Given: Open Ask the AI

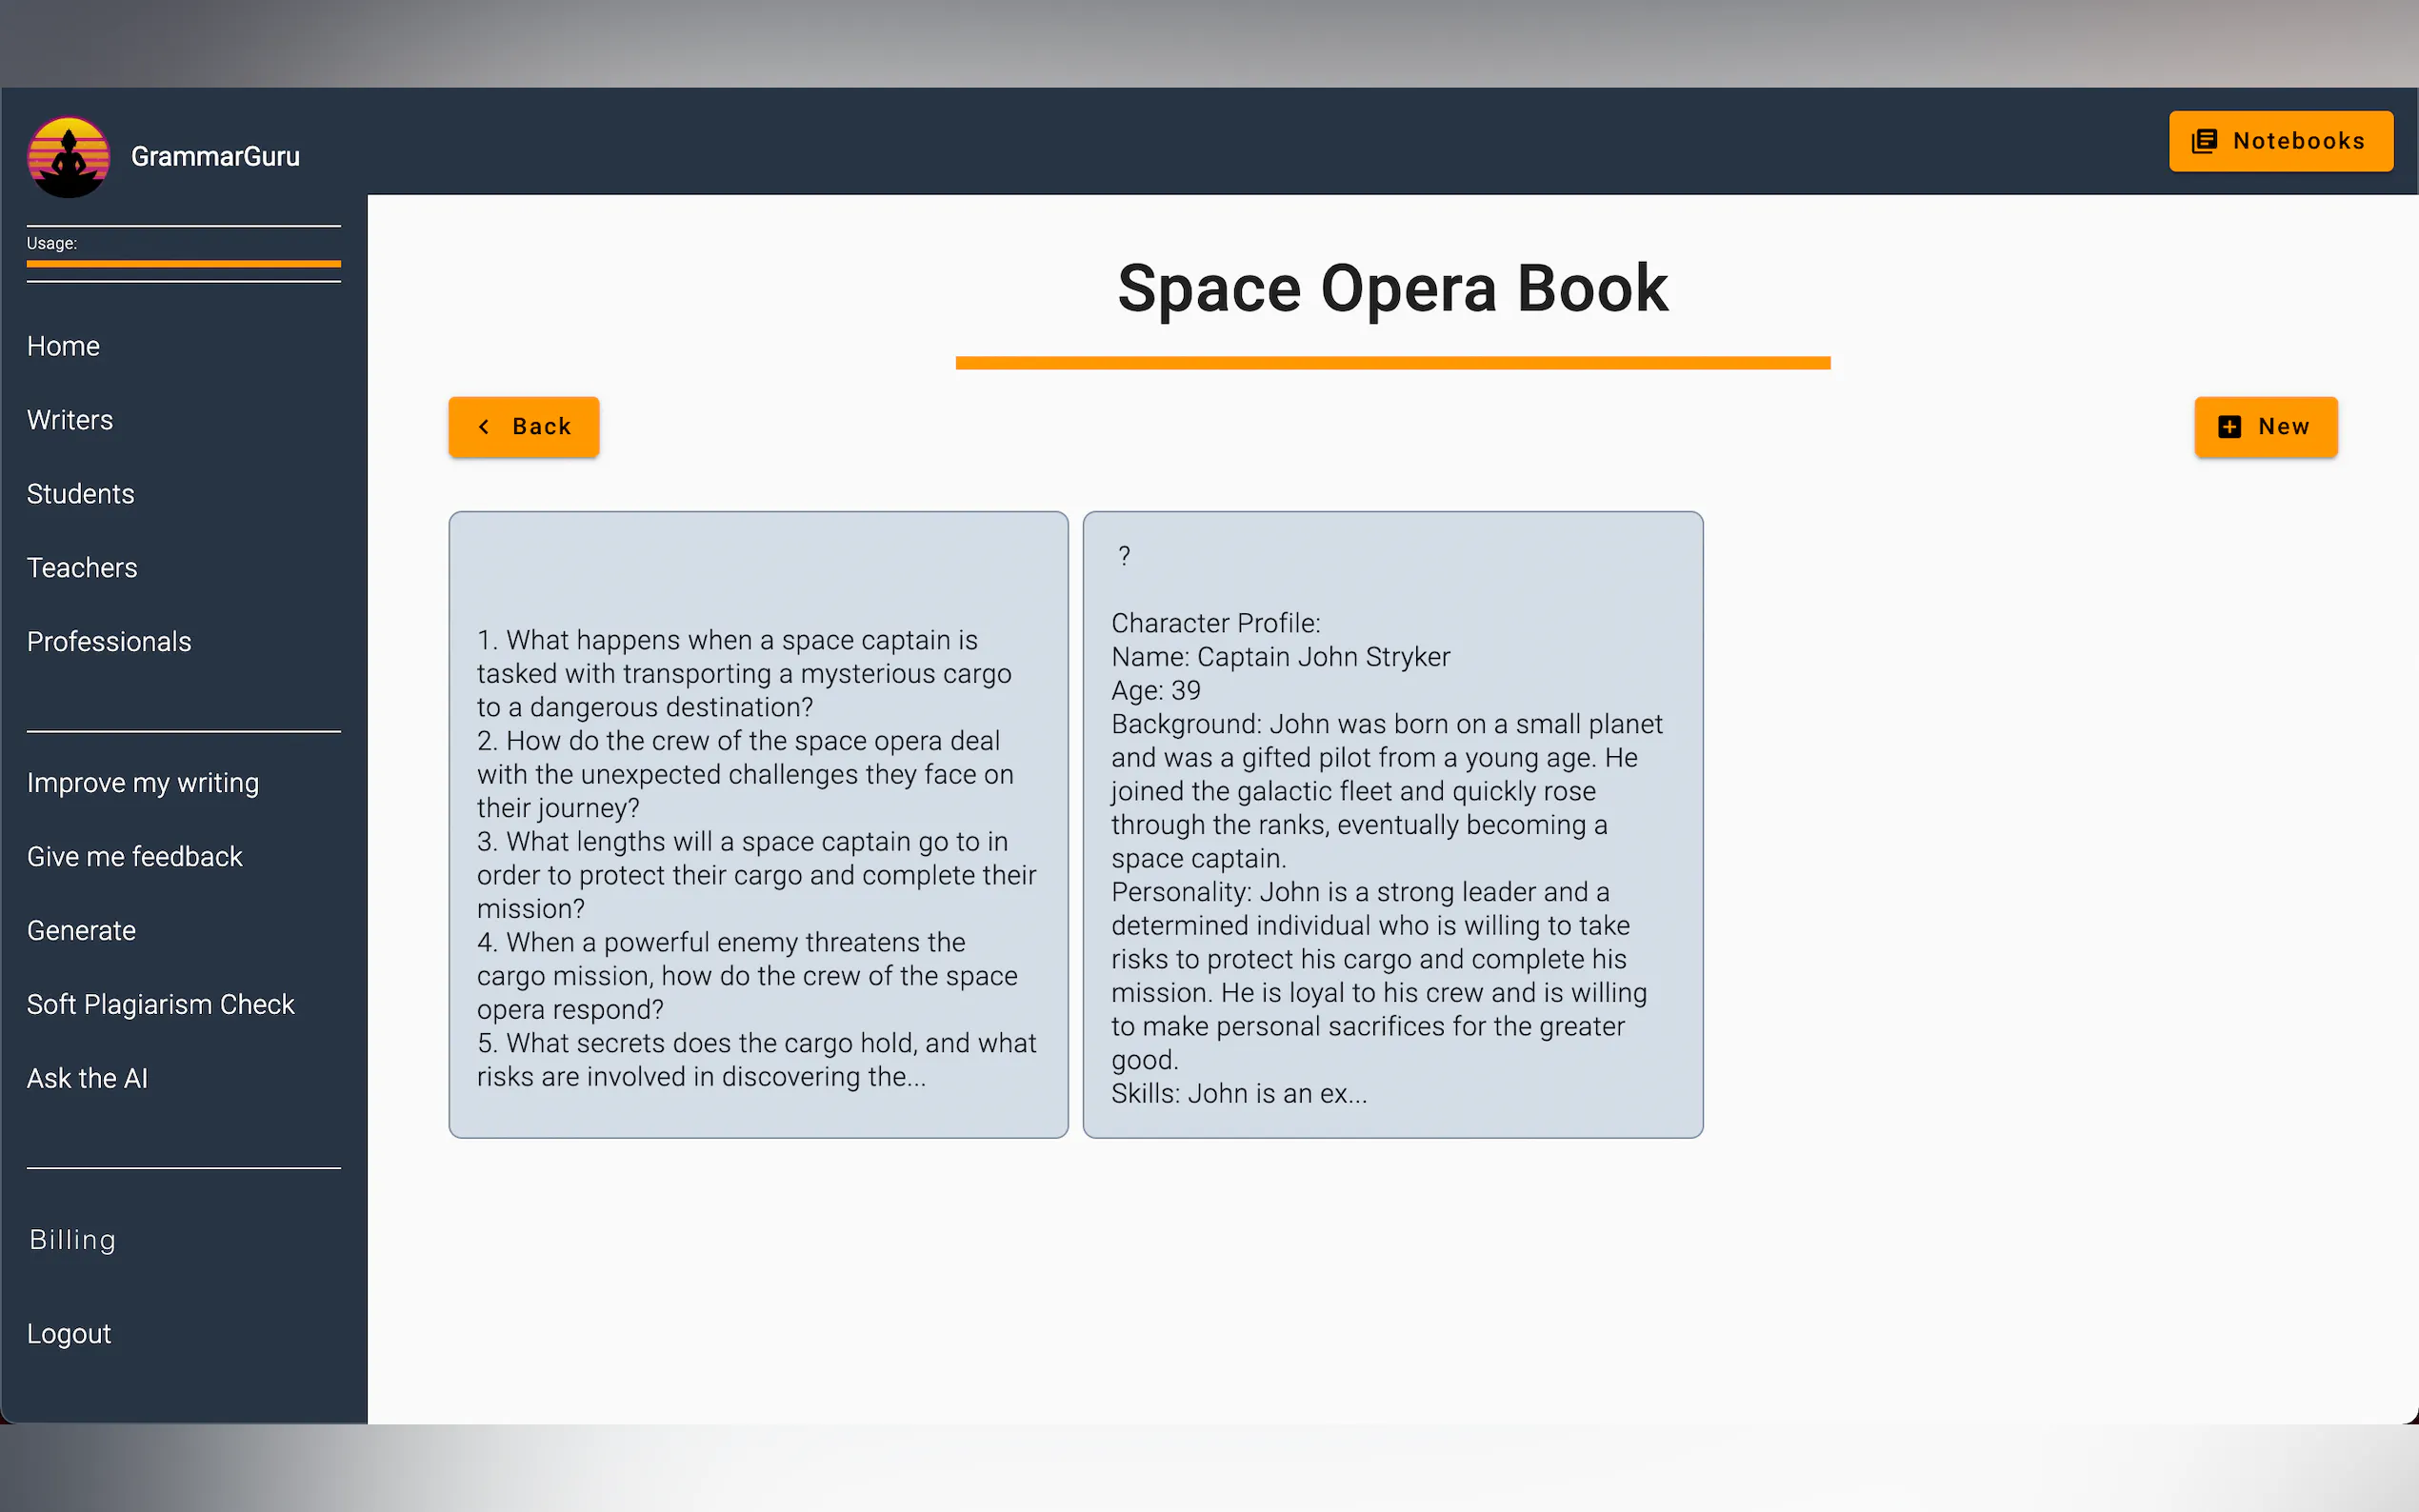Looking at the screenshot, I should click(87, 1079).
